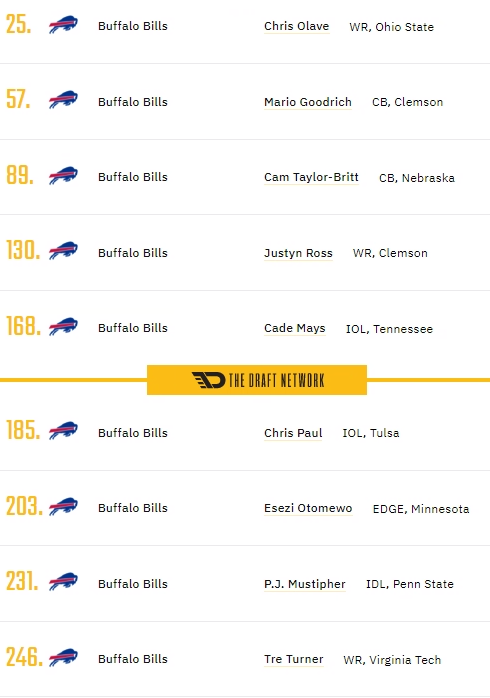Select Bills logo in pick 168 row

63,326
